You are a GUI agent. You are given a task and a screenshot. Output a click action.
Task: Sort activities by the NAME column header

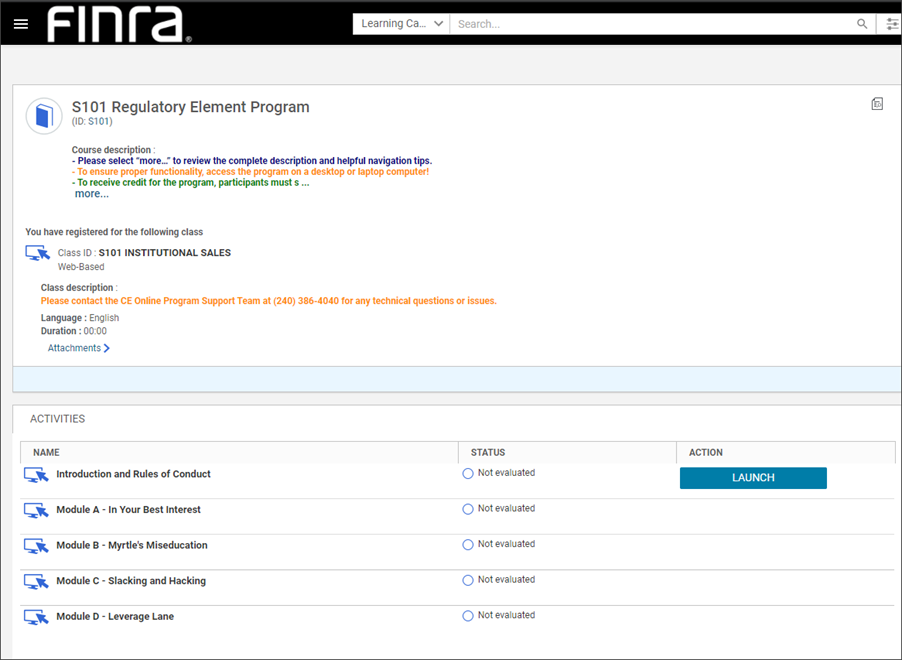[x=46, y=453]
